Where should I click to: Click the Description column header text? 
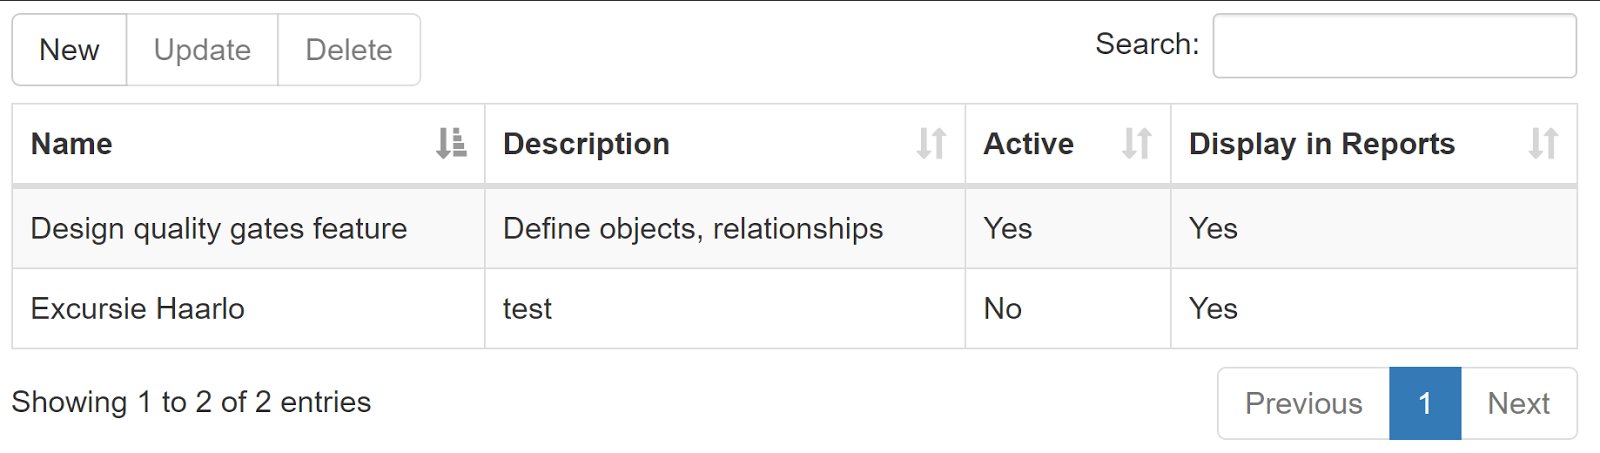[x=586, y=144]
